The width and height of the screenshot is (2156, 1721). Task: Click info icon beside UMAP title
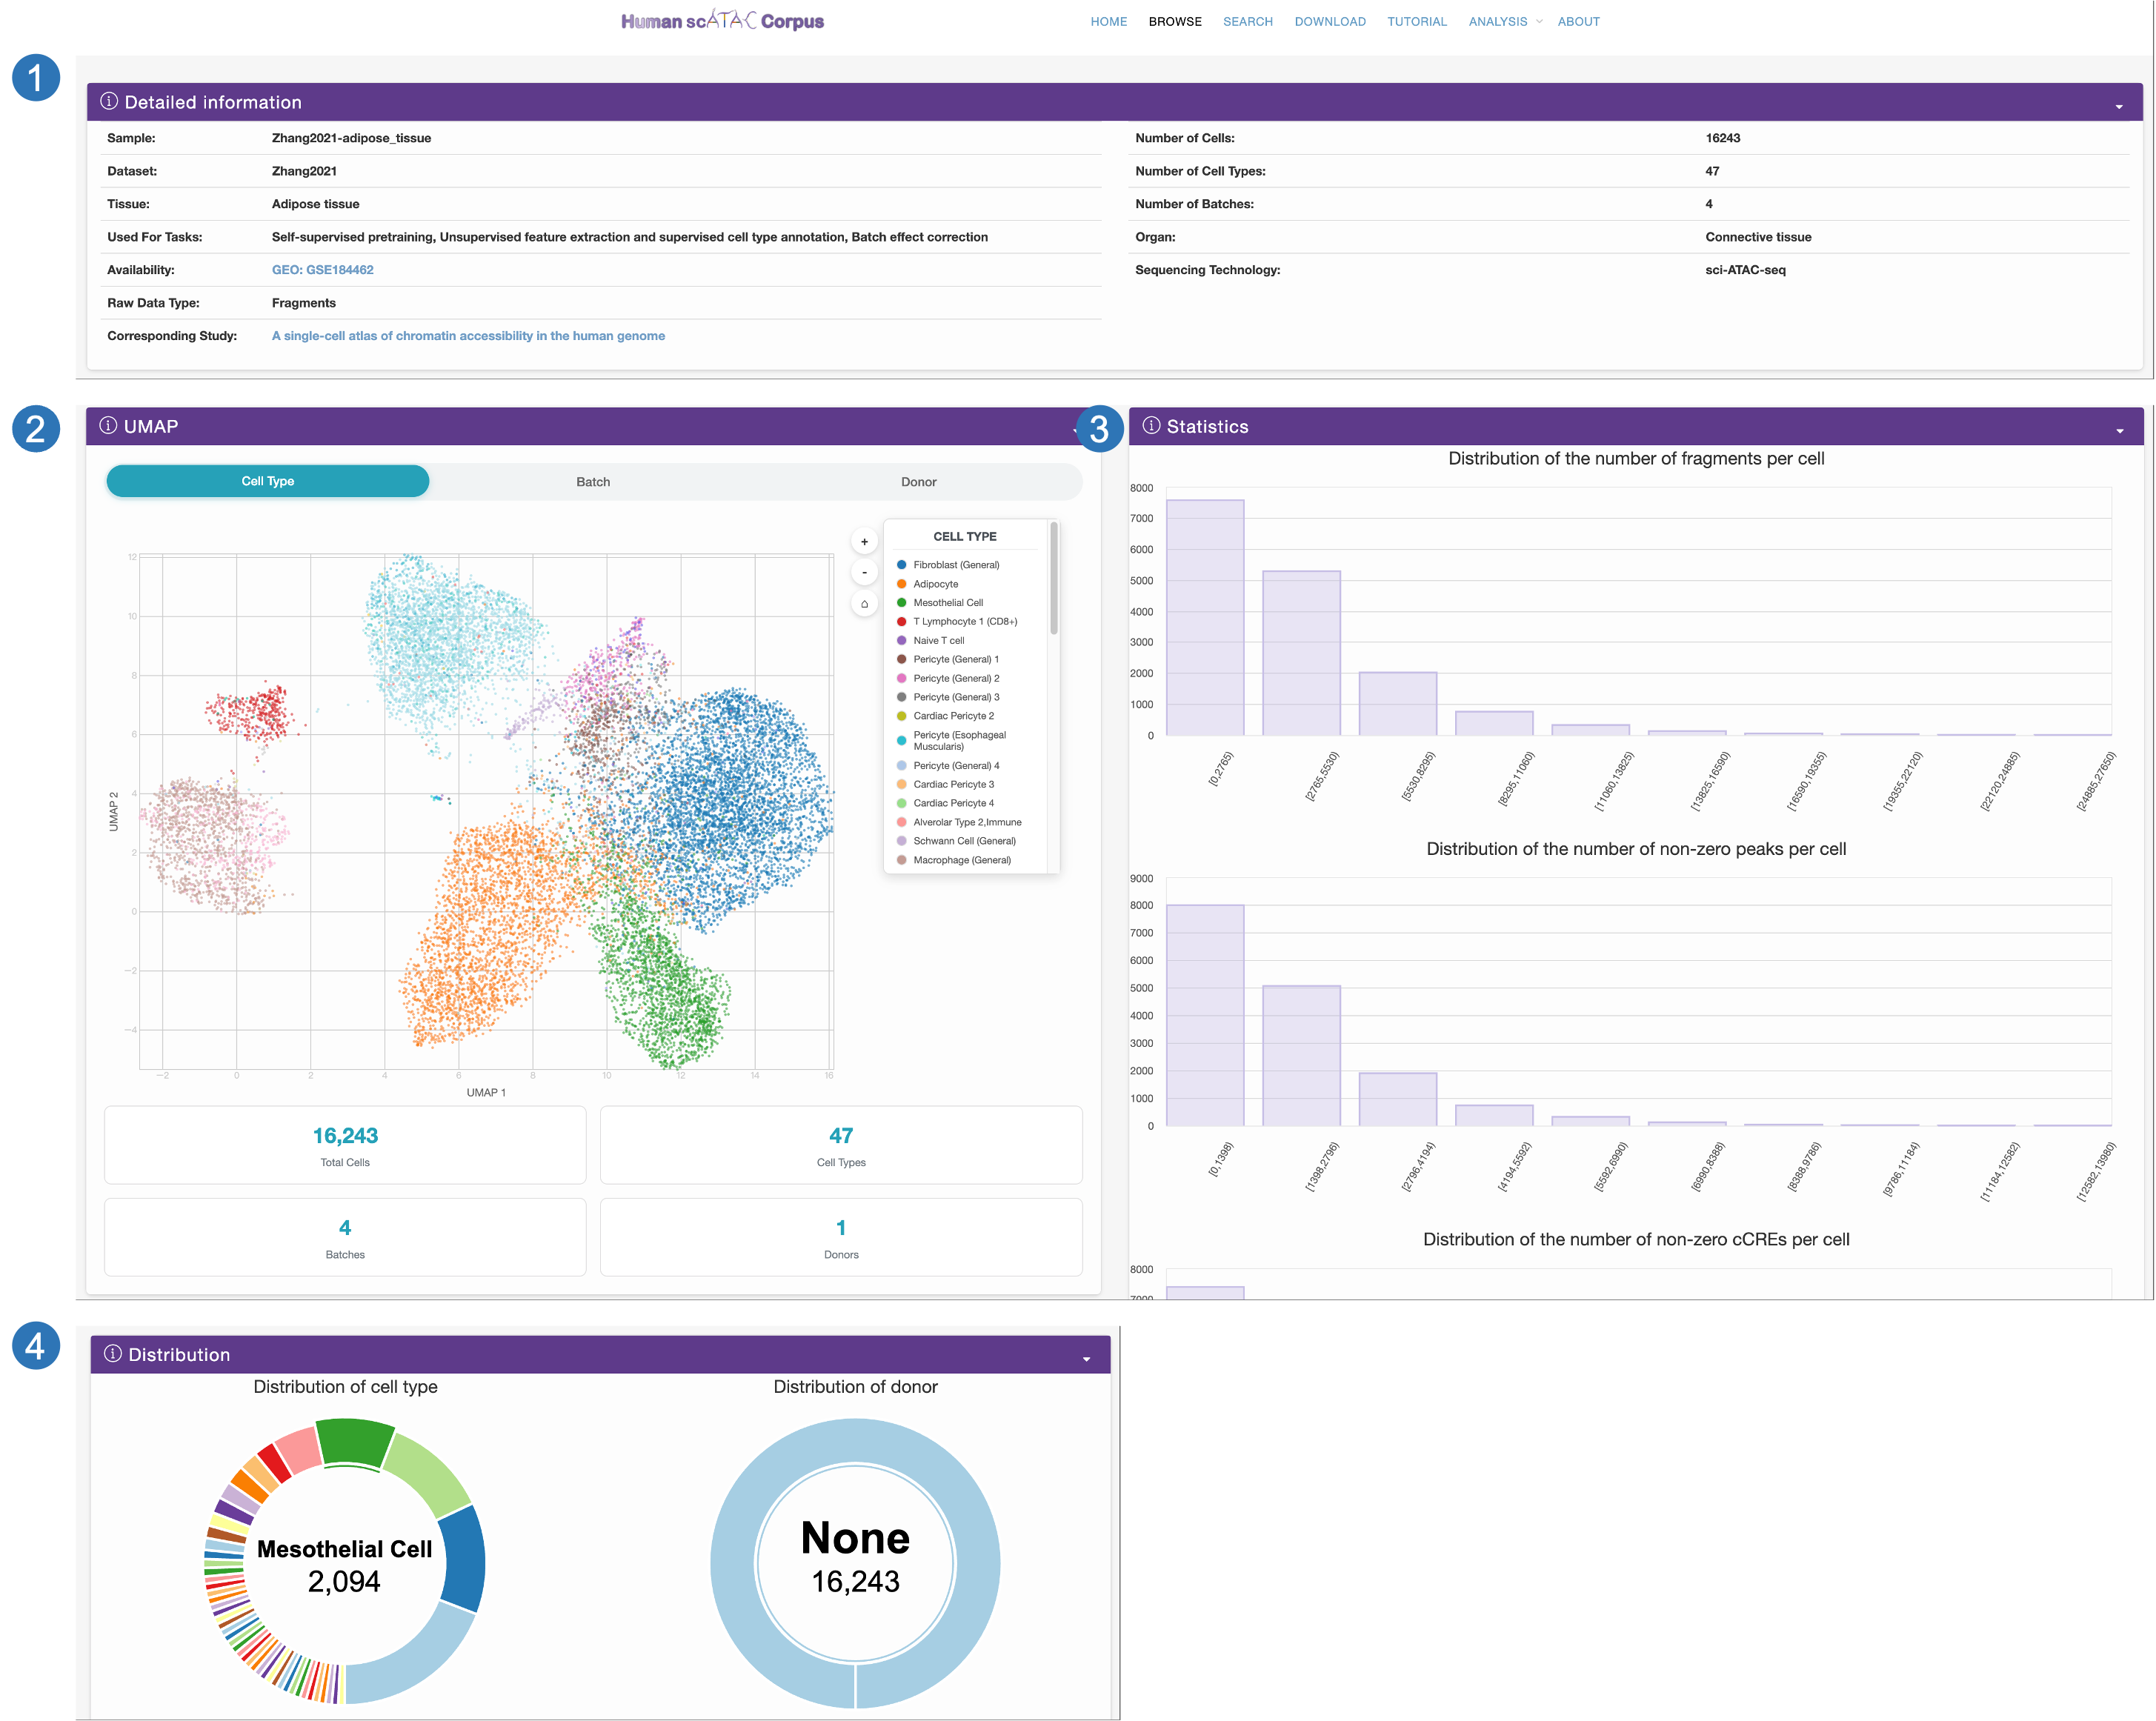click(108, 426)
